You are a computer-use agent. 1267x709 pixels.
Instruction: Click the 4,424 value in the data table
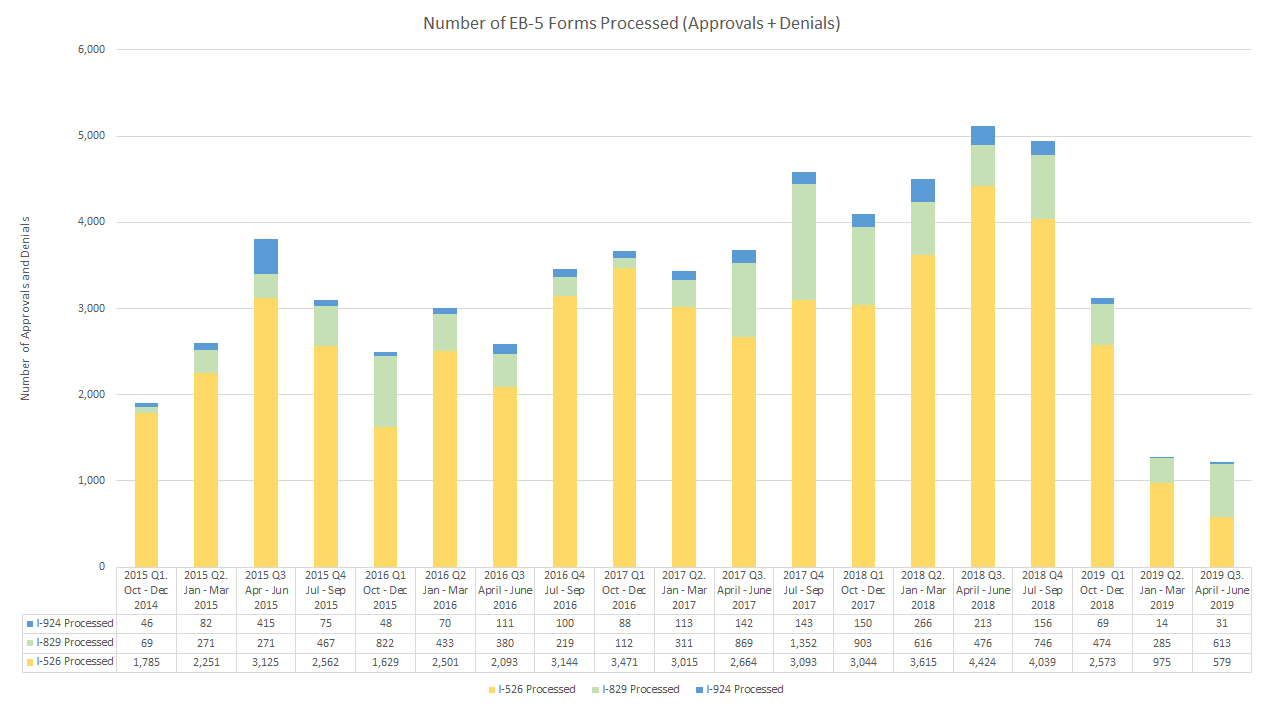click(982, 662)
